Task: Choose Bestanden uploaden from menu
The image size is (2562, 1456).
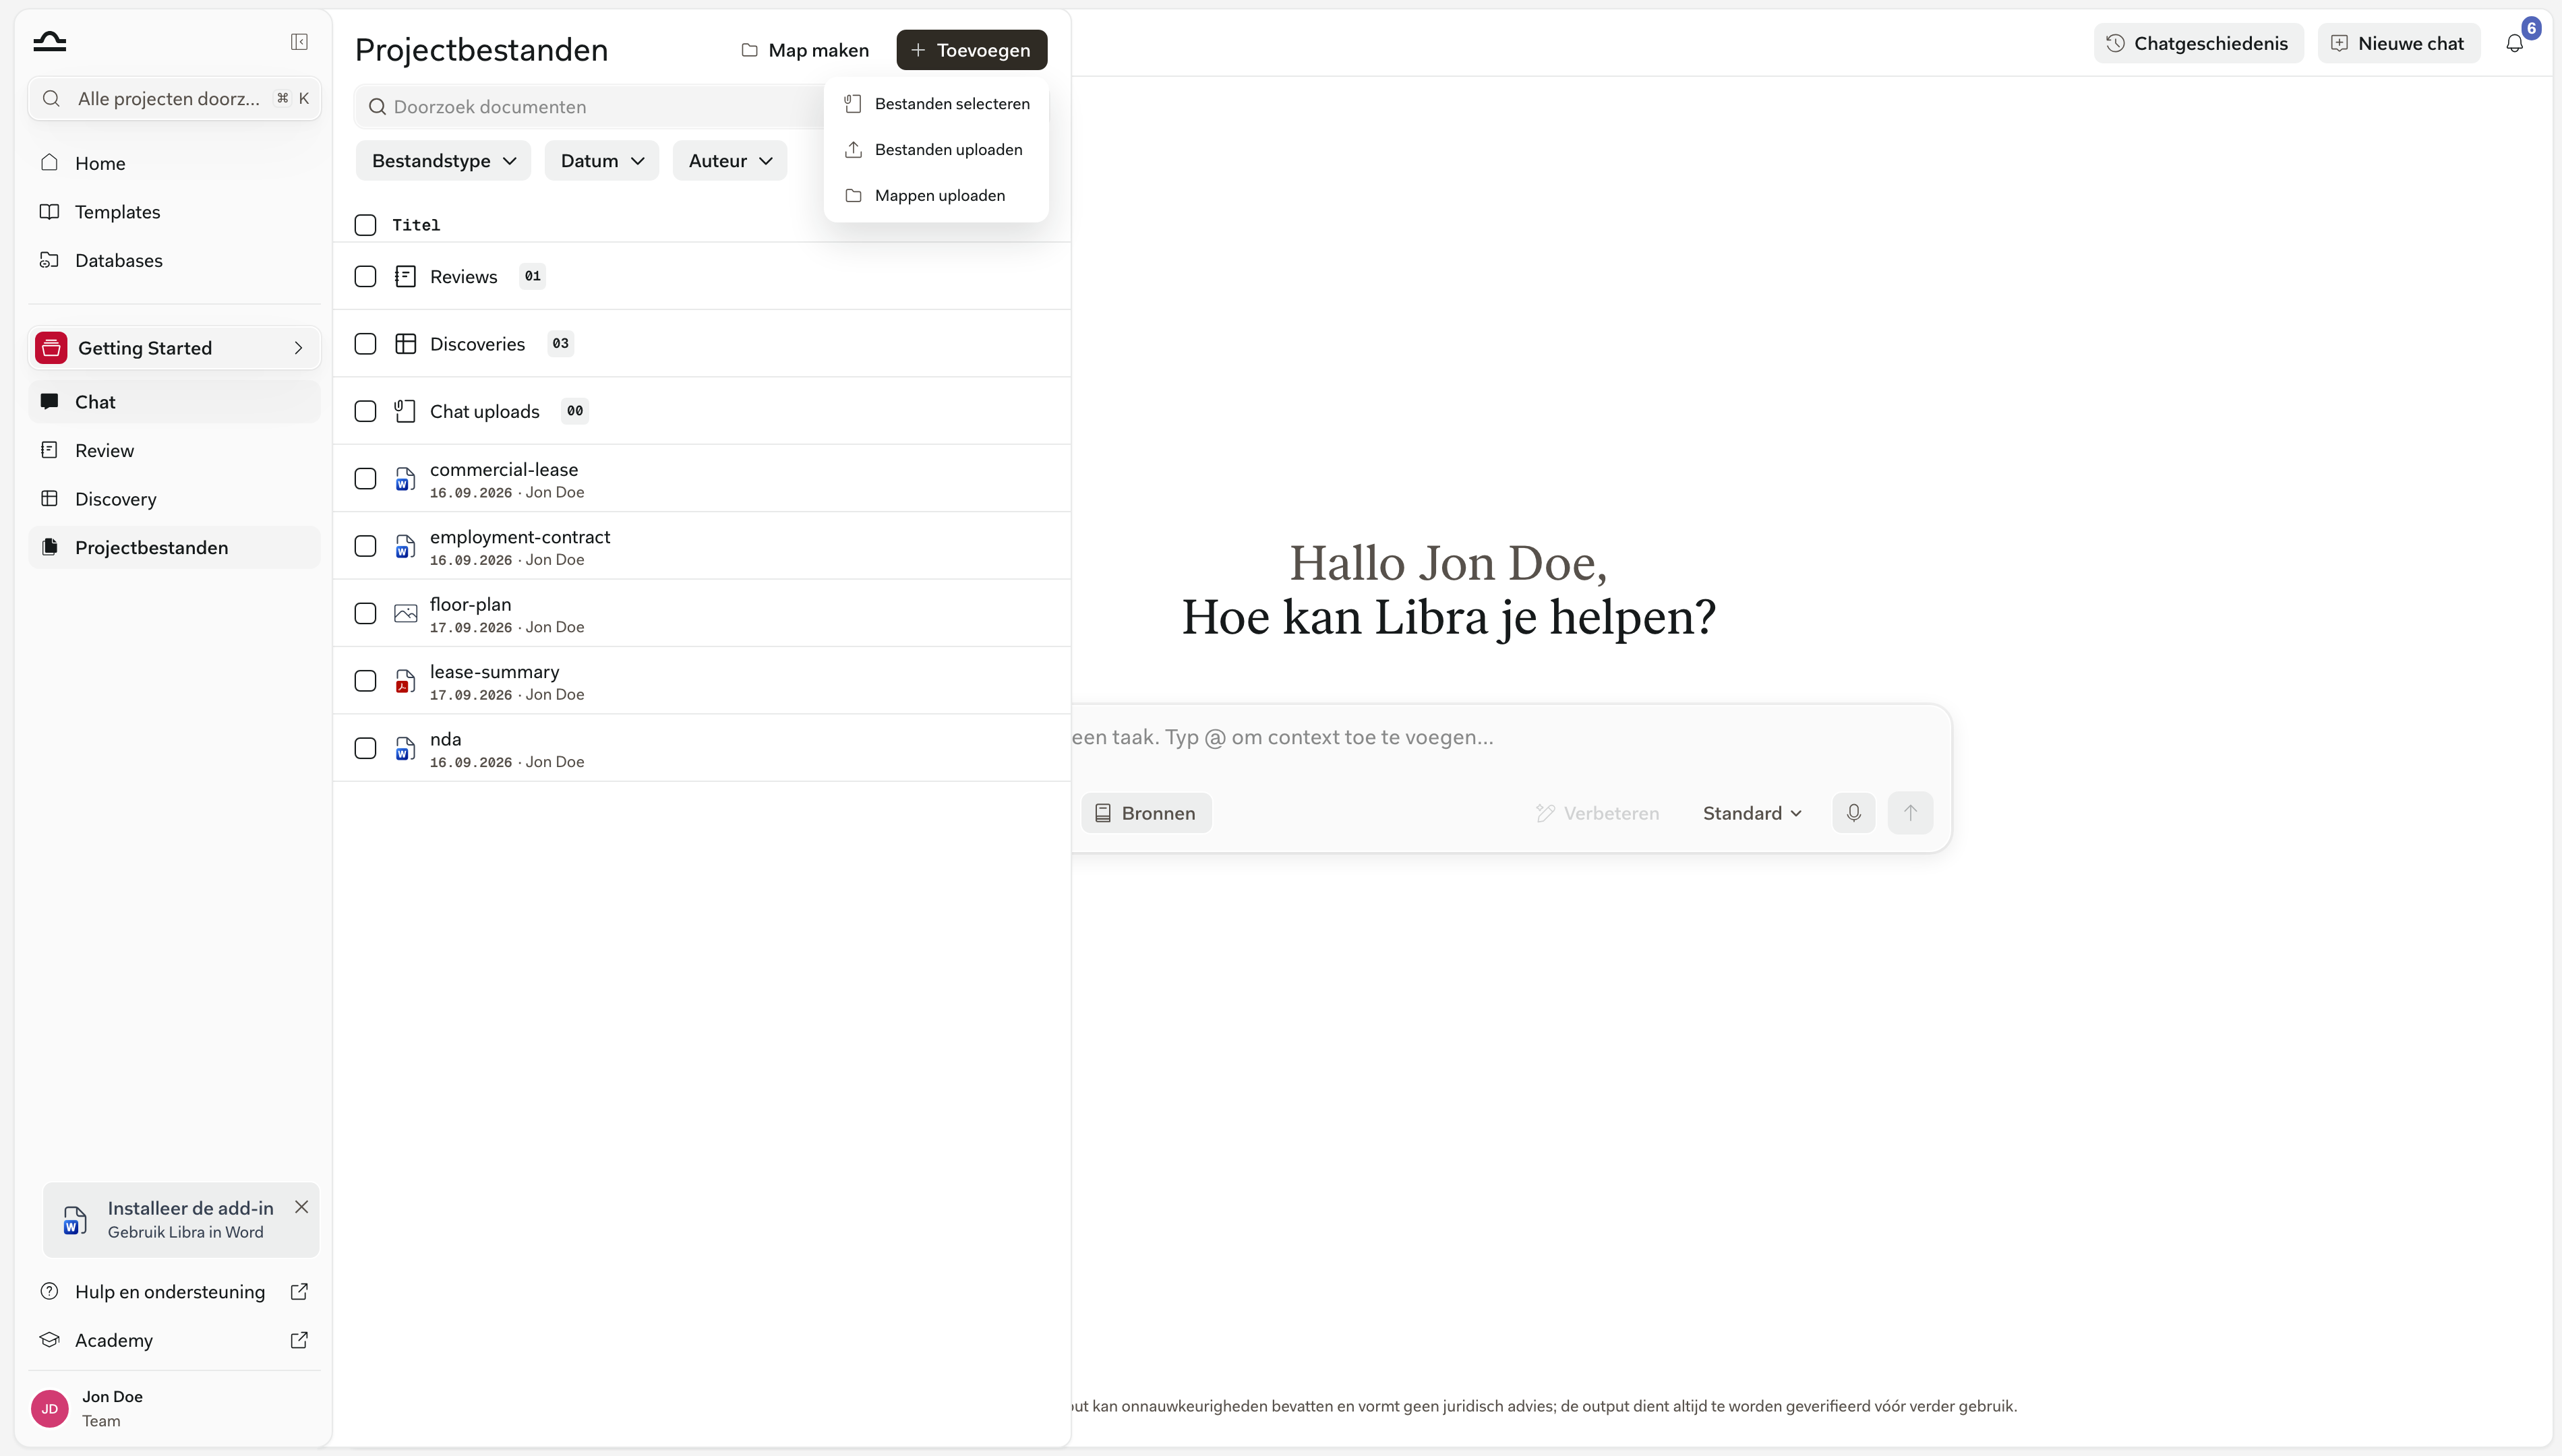Action: click(936, 150)
